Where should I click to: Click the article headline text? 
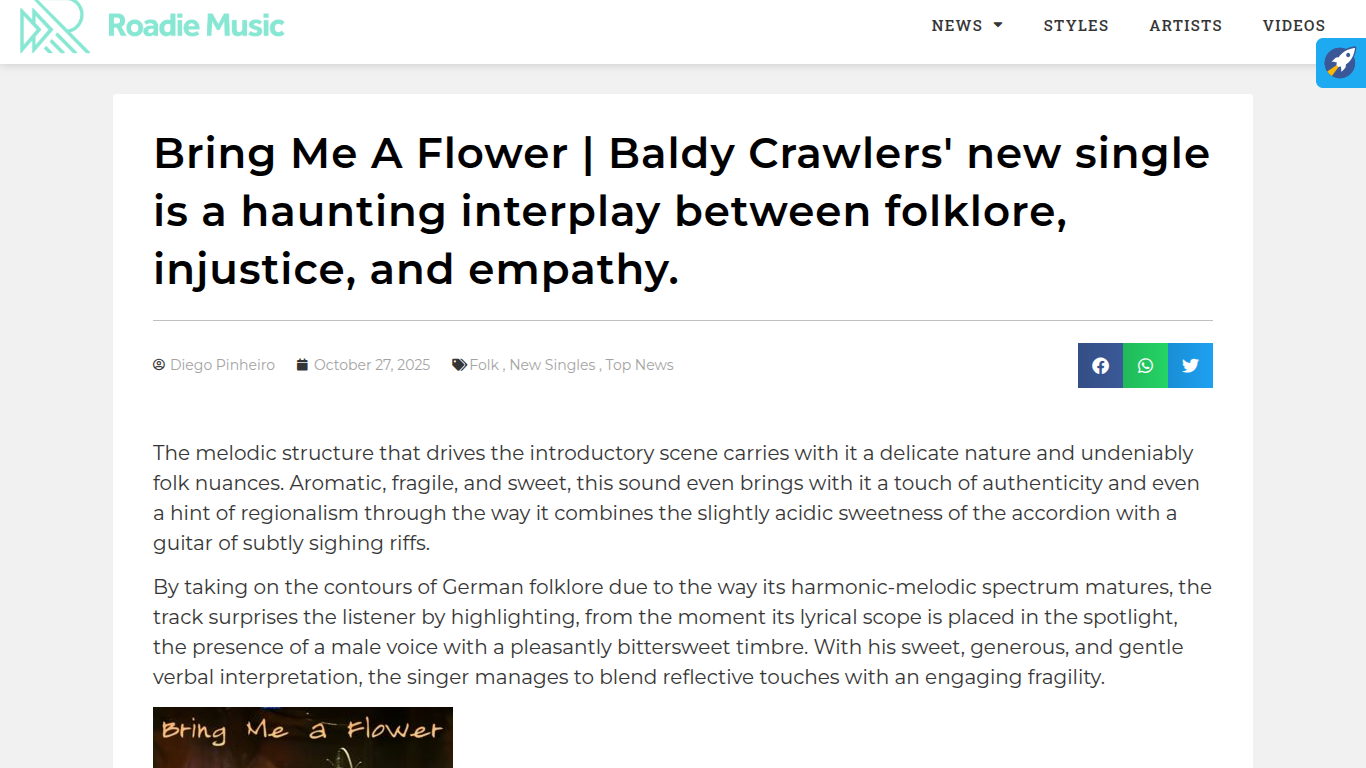(682, 211)
